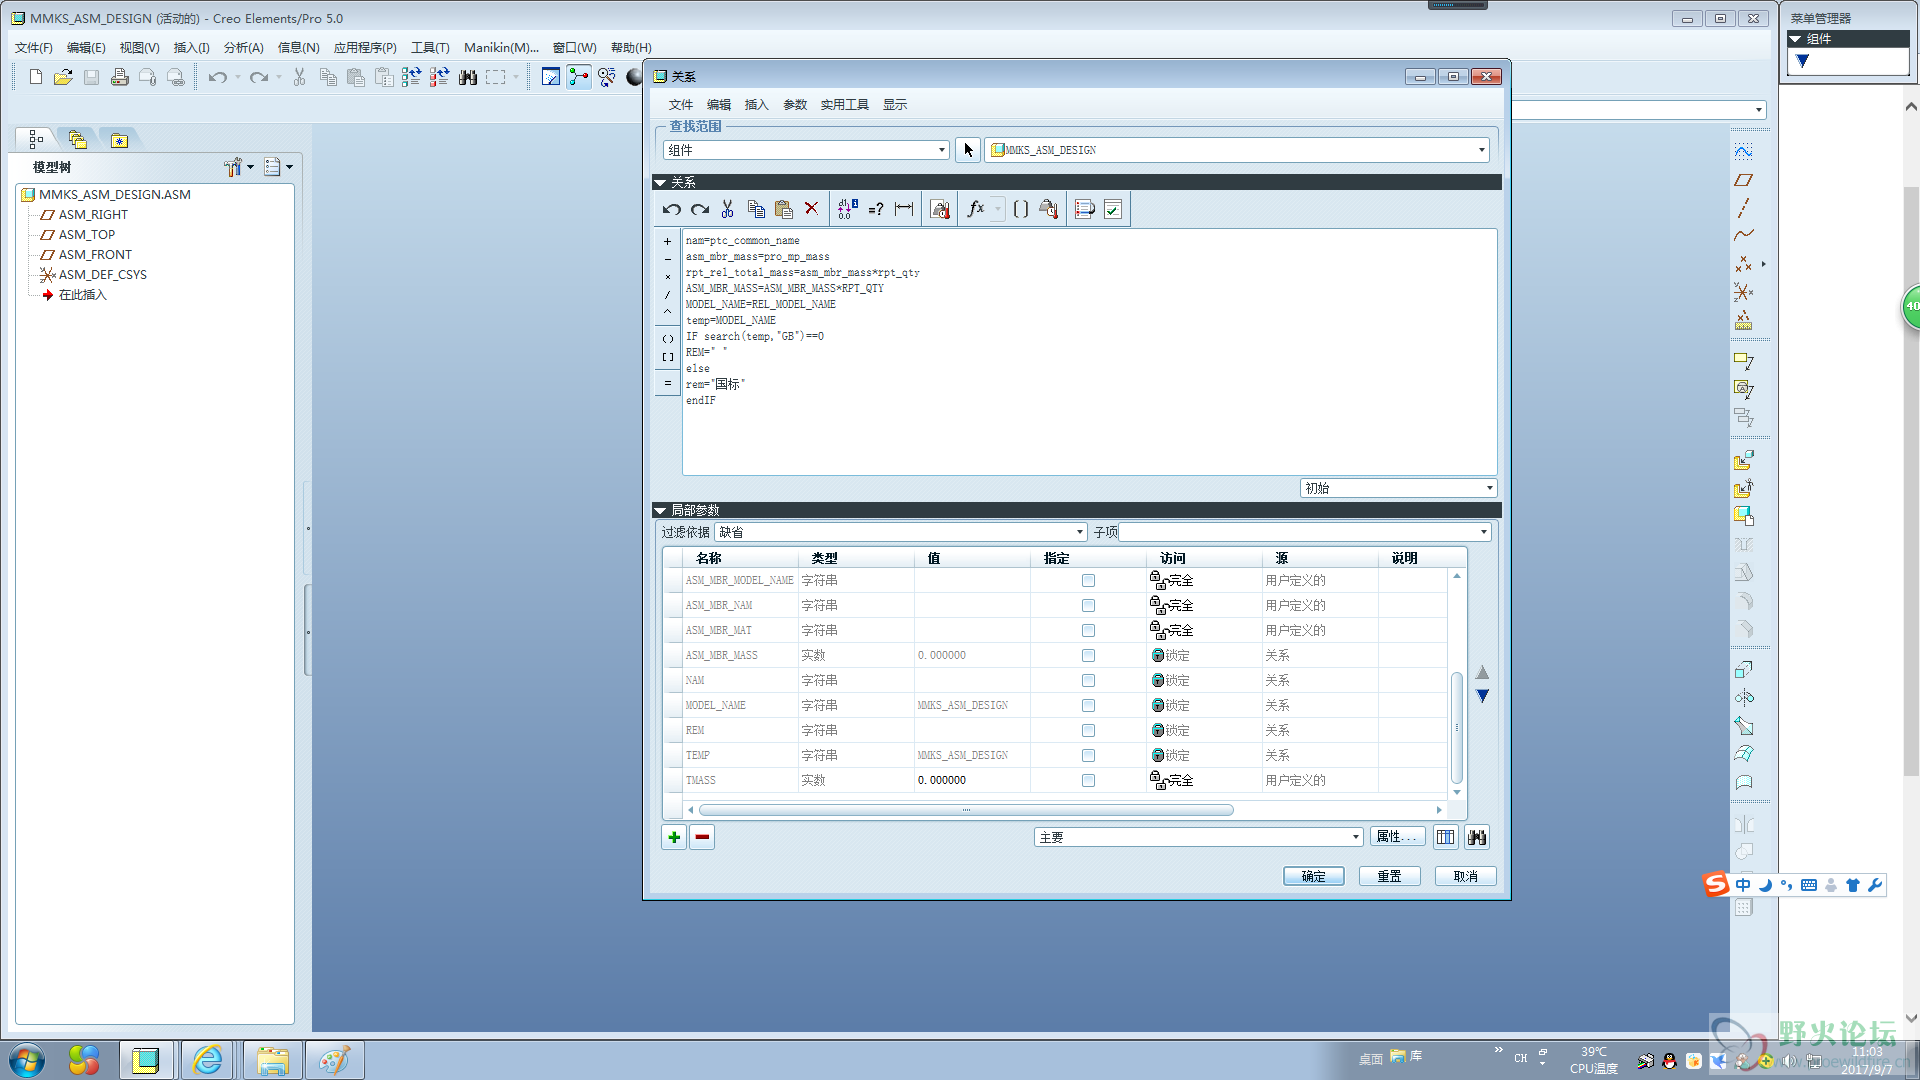Tick the designate box for ASM_MBR_MAT
Image resolution: width=1920 pixels, height=1080 pixels.
pos(1088,631)
